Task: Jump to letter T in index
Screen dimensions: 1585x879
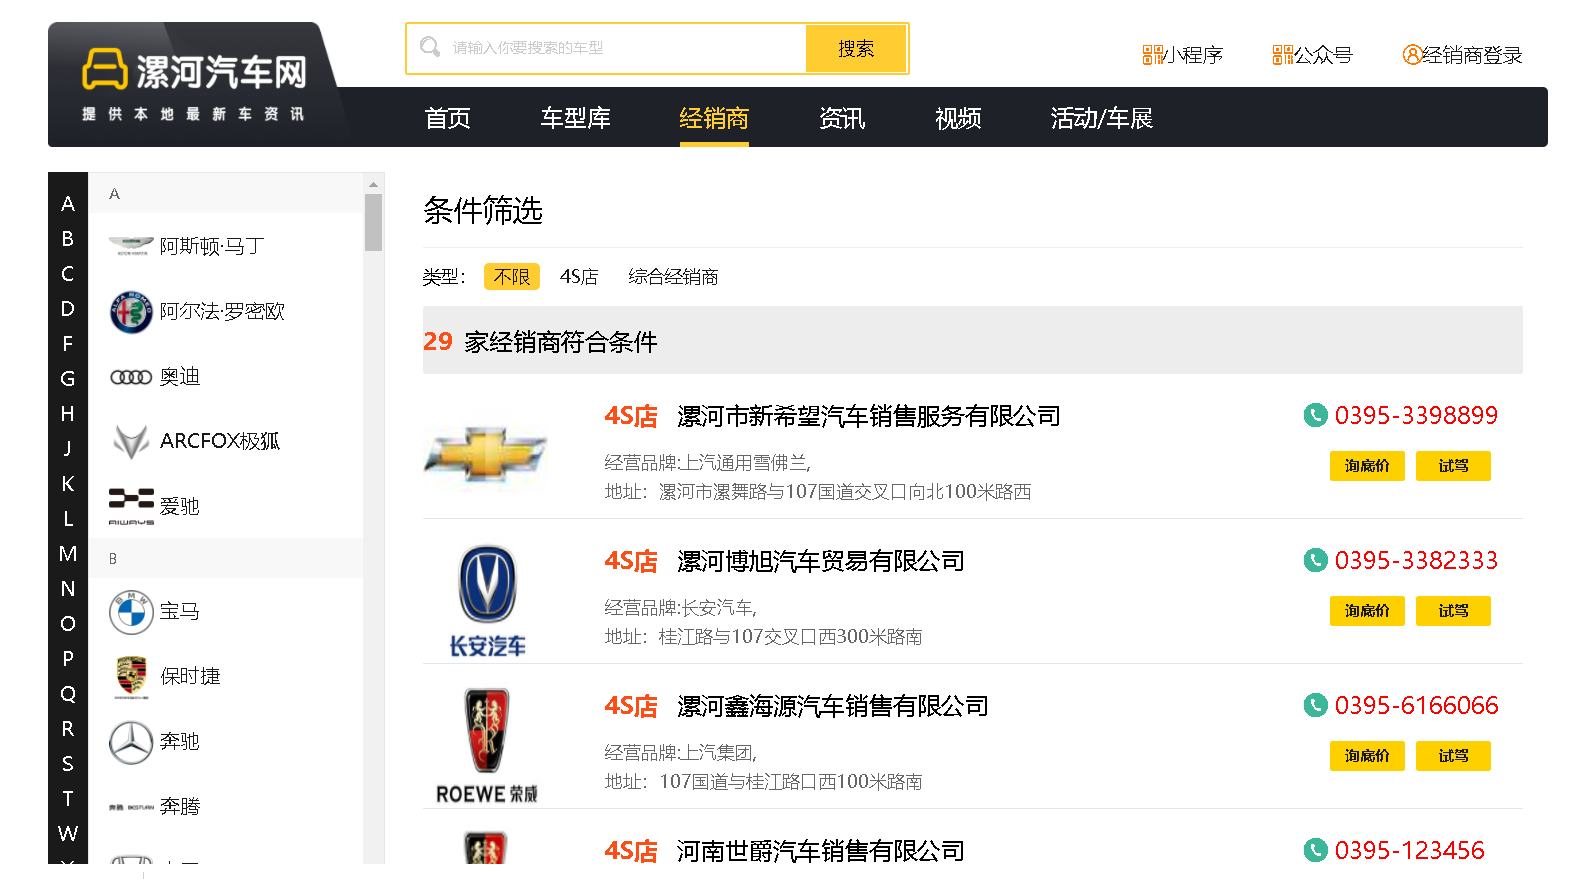Action: [x=68, y=799]
